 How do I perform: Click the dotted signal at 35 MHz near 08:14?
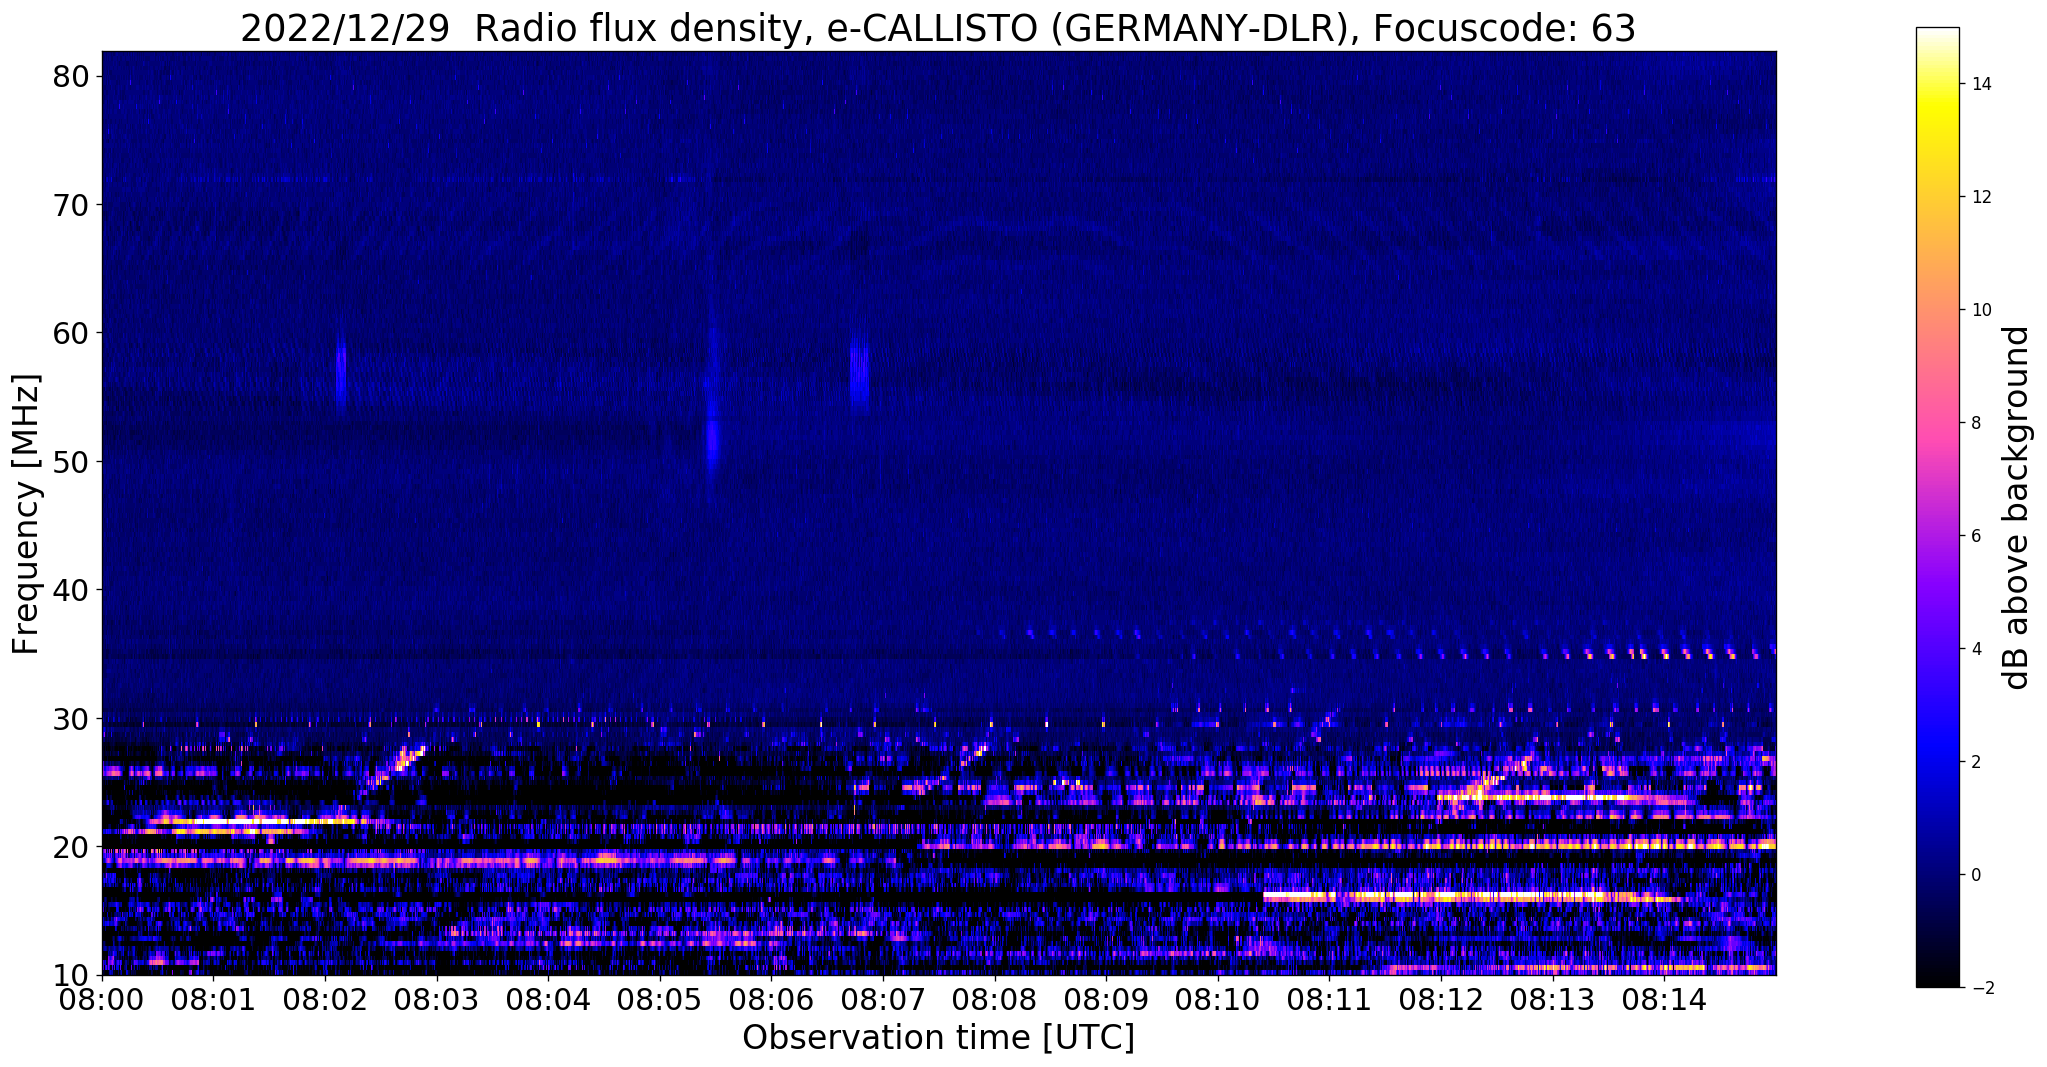(x=1665, y=654)
